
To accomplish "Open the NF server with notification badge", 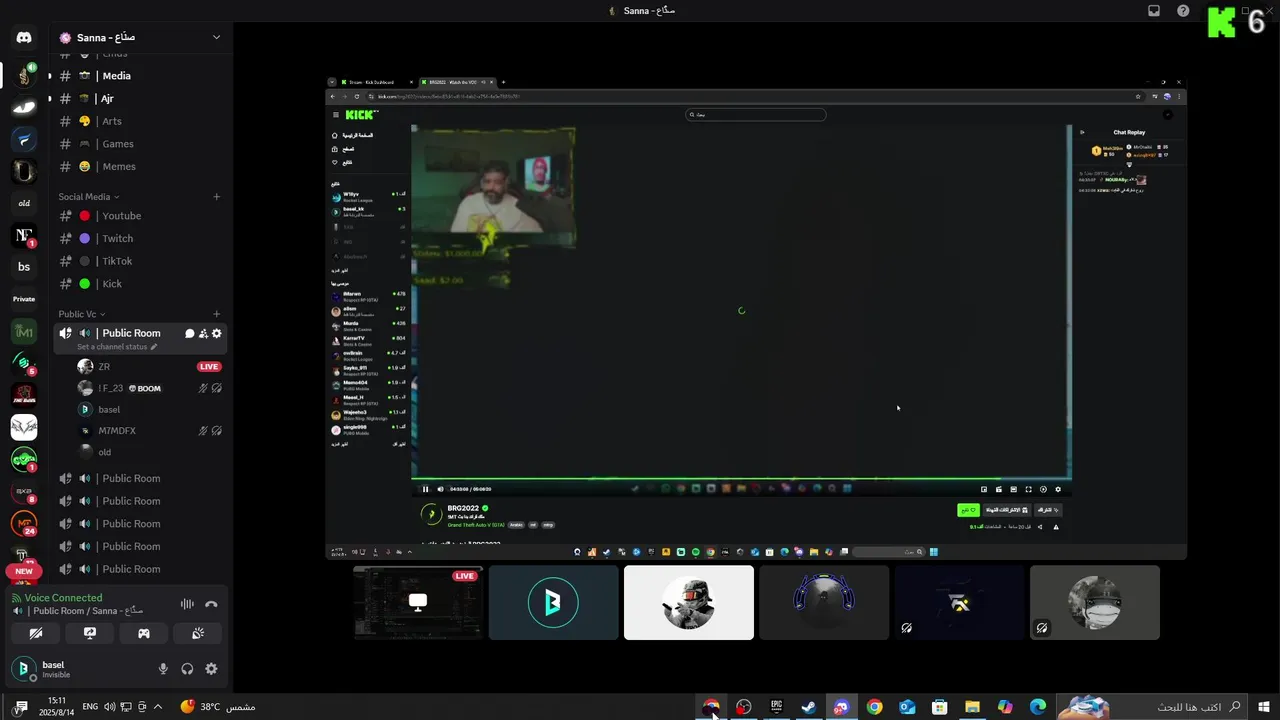I will (x=24, y=235).
